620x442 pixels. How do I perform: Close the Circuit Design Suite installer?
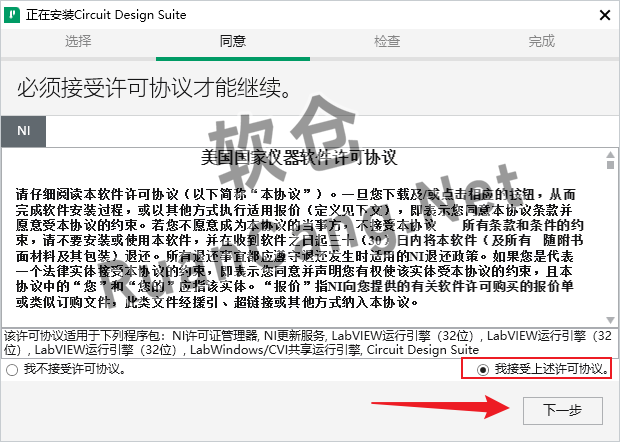[x=600, y=16]
